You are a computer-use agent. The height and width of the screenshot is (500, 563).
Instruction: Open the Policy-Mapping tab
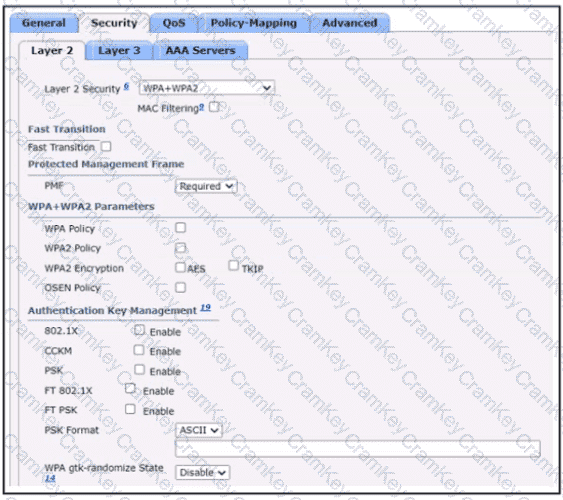[x=253, y=23]
